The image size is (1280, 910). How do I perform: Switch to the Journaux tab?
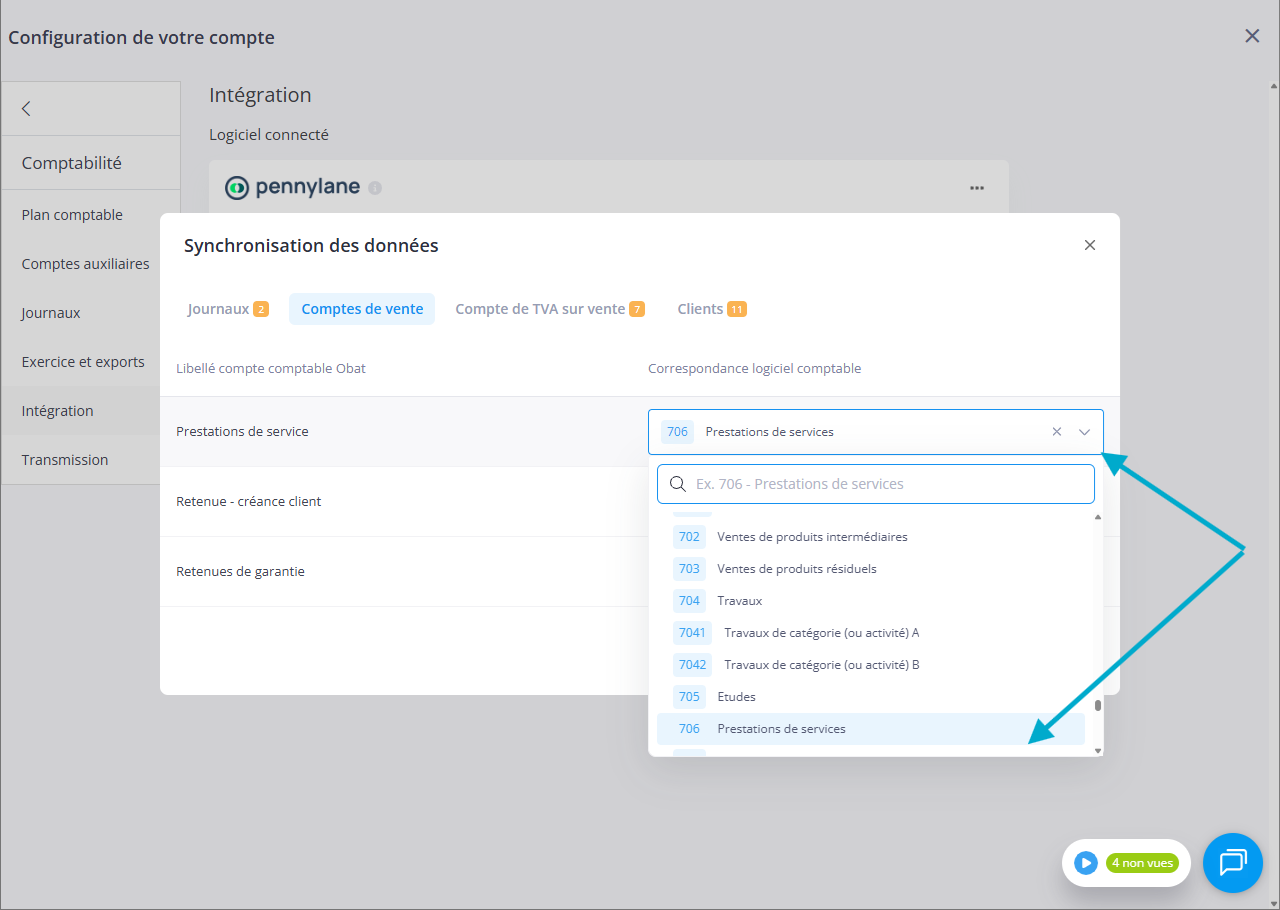(x=228, y=309)
